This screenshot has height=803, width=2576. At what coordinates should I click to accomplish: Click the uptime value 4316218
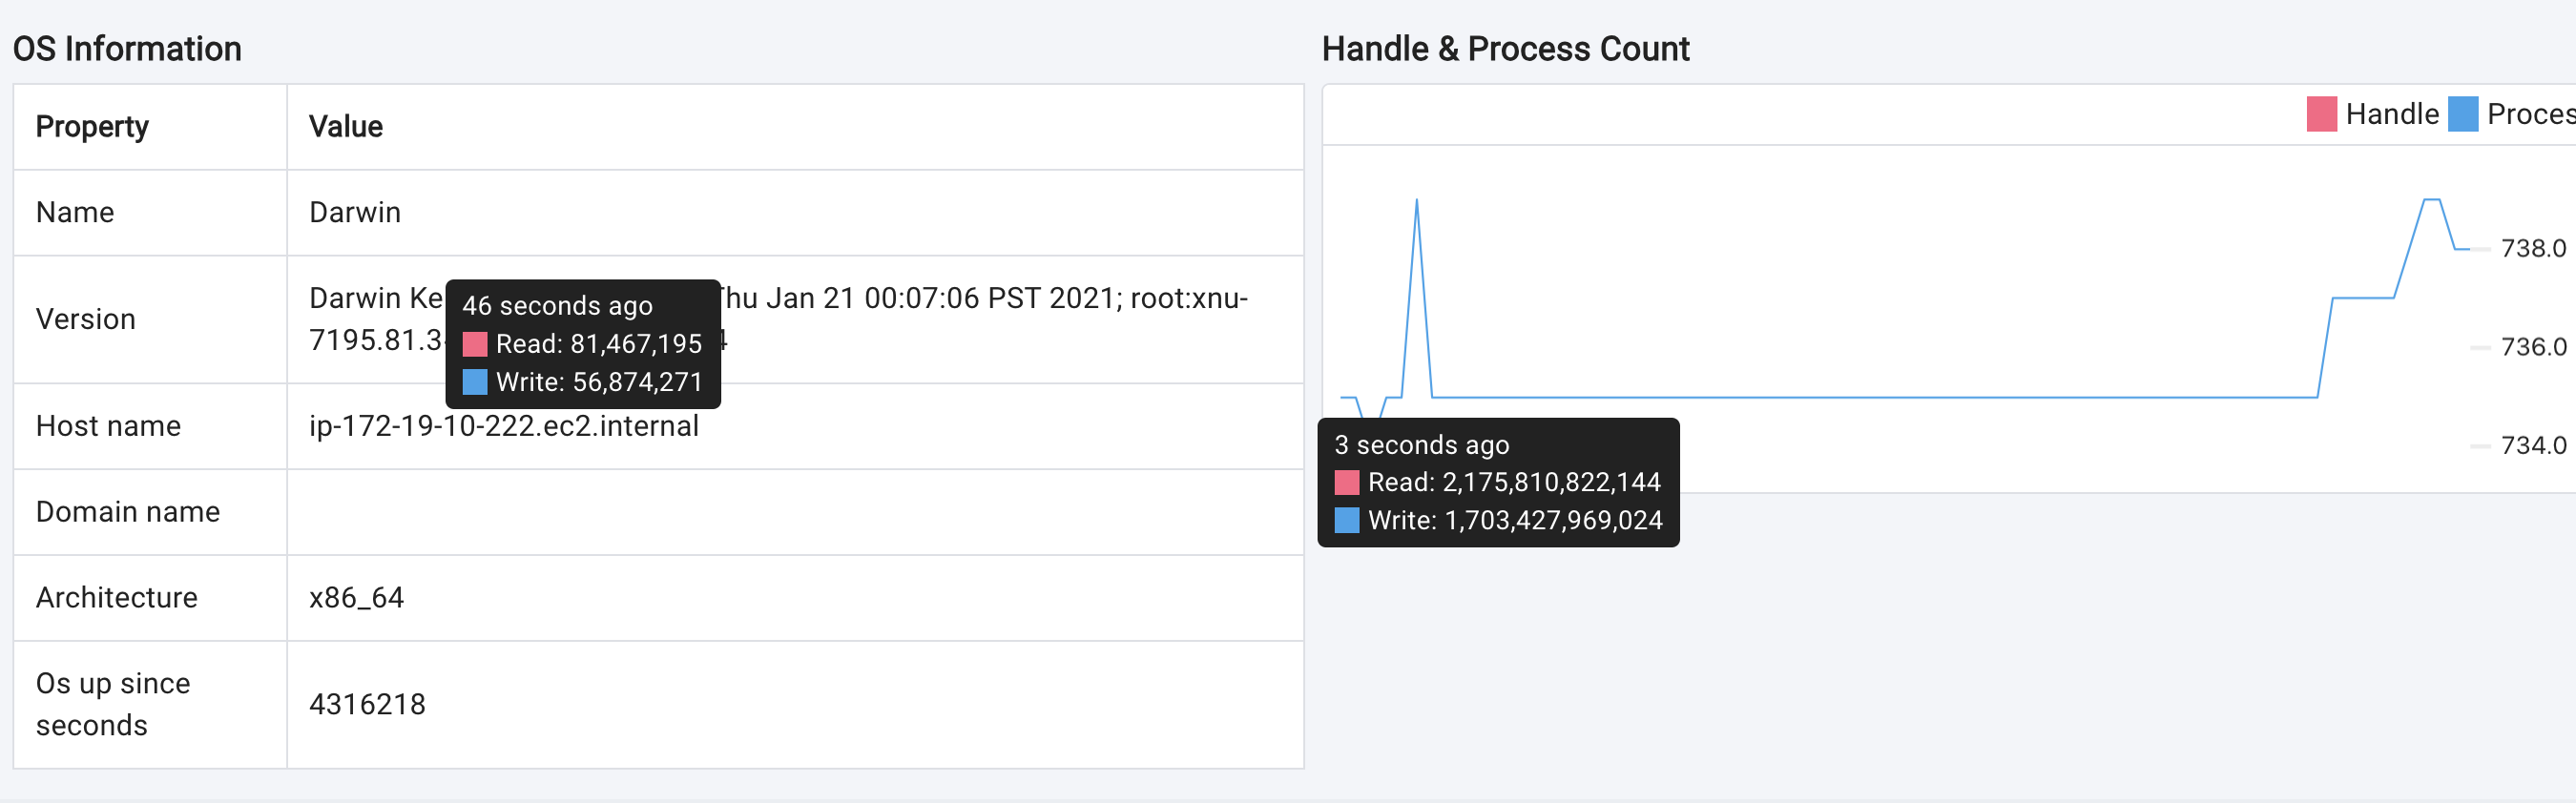pos(367,705)
